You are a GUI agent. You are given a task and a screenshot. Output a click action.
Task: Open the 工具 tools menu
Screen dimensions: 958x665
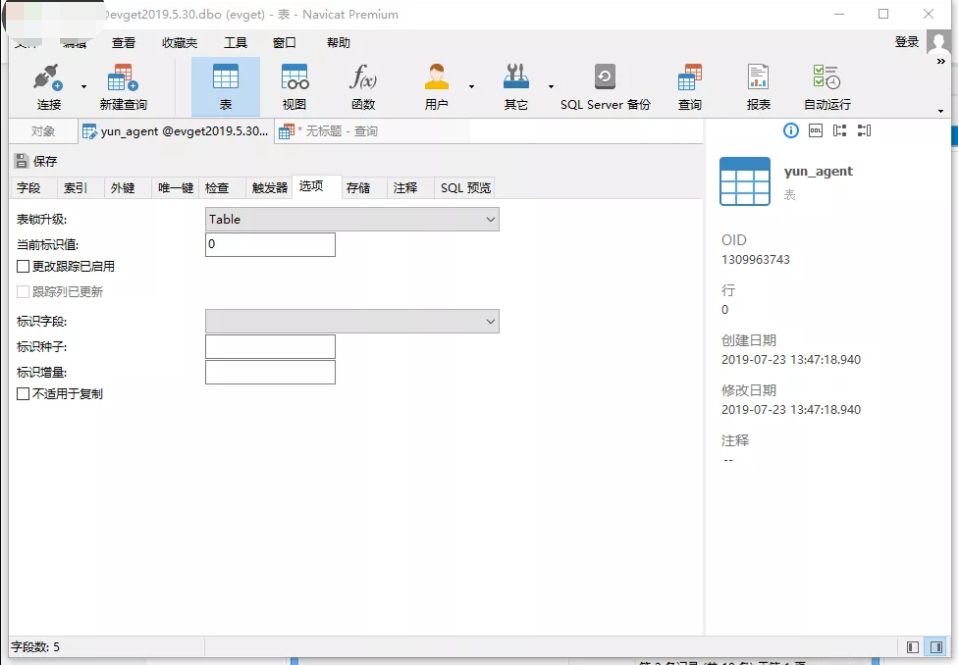click(x=235, y=43)
